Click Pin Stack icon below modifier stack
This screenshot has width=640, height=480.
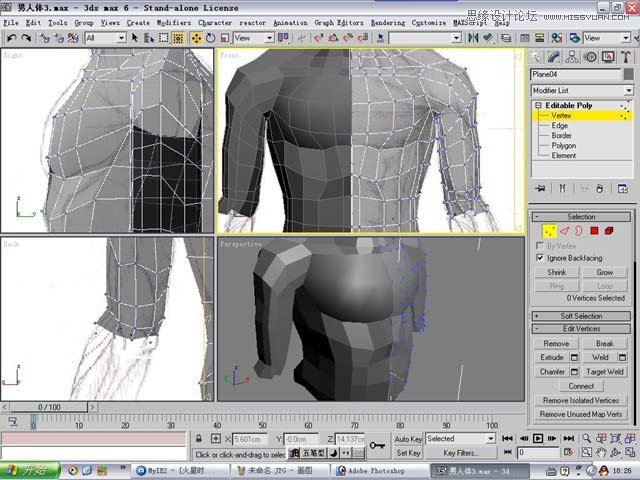[540, 188]
